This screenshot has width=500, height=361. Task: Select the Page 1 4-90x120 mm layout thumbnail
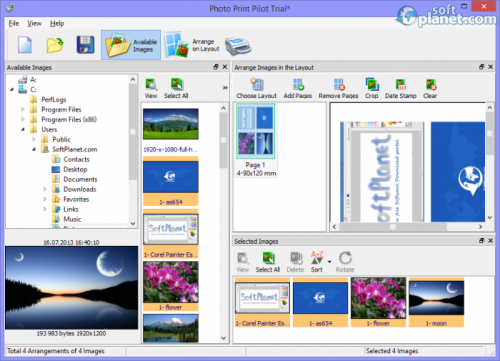[x=256, y=140]
